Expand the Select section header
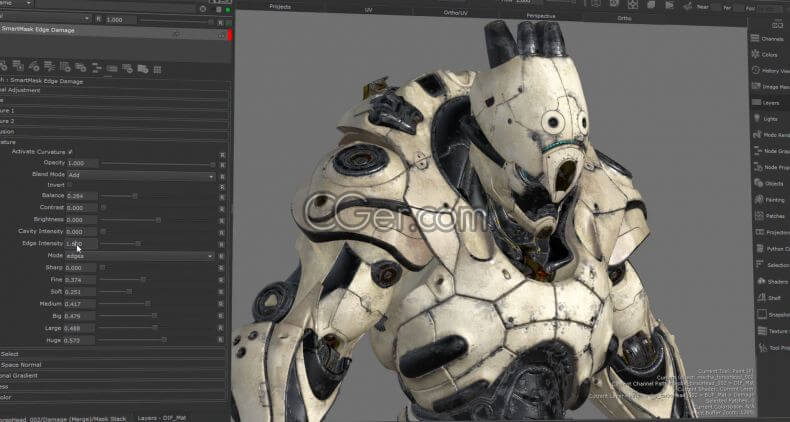 click(x=113, y=354)
